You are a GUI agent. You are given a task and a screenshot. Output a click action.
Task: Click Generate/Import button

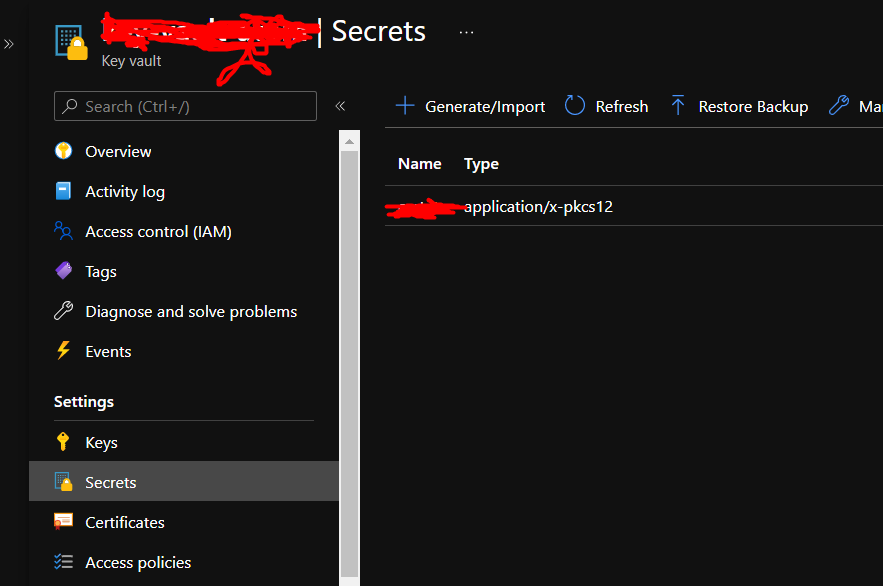point(470,106)
